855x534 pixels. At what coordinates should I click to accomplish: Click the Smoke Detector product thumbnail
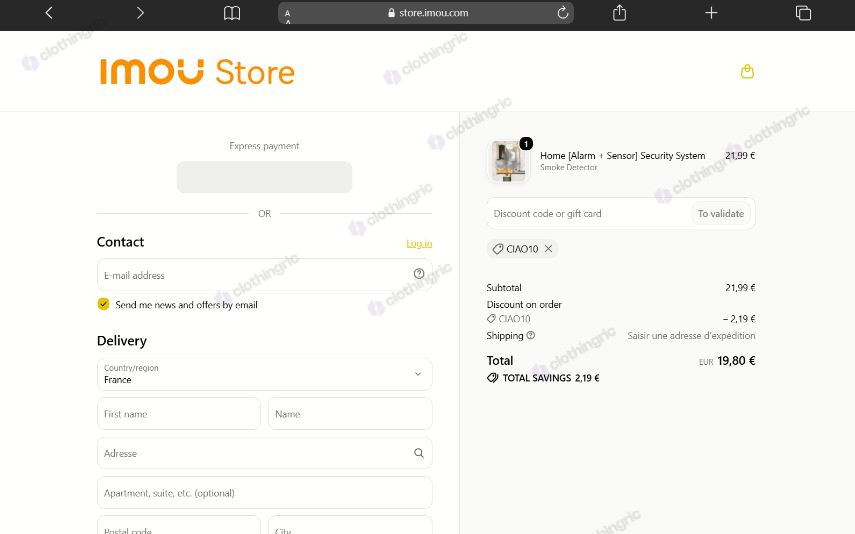(508, 160)
